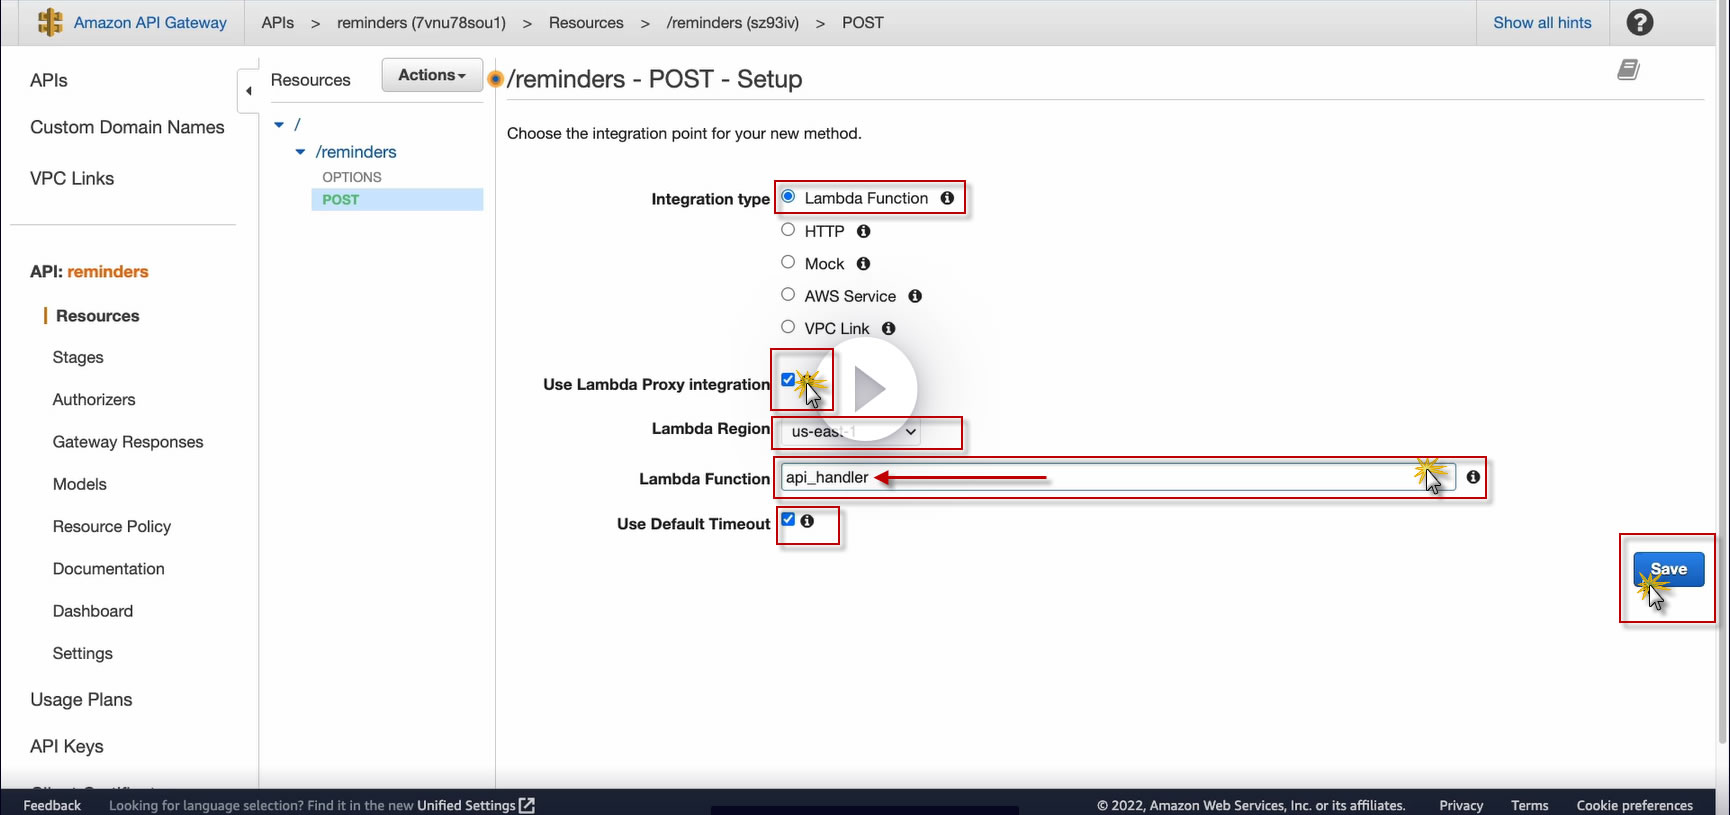This screenshot has height=815, width=1730.
Task: Open VPC Links page
Action: (72, 178)
